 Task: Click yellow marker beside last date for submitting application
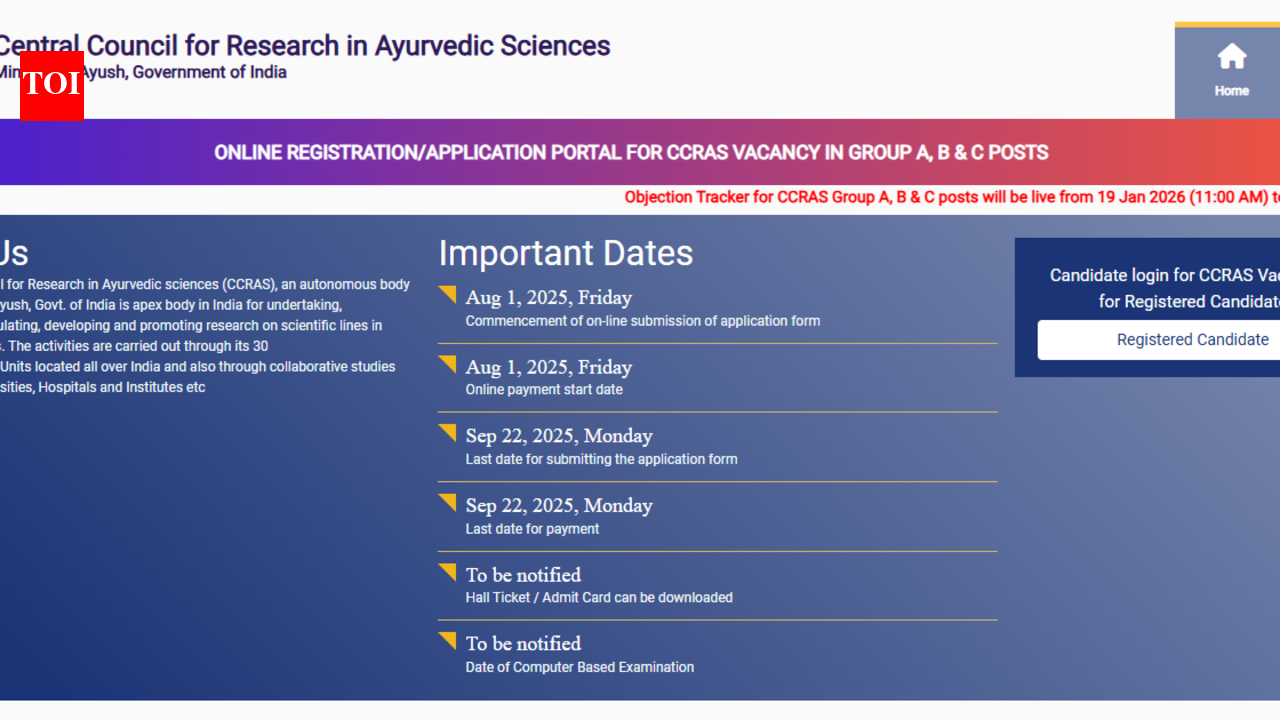[x=448, y=433]
